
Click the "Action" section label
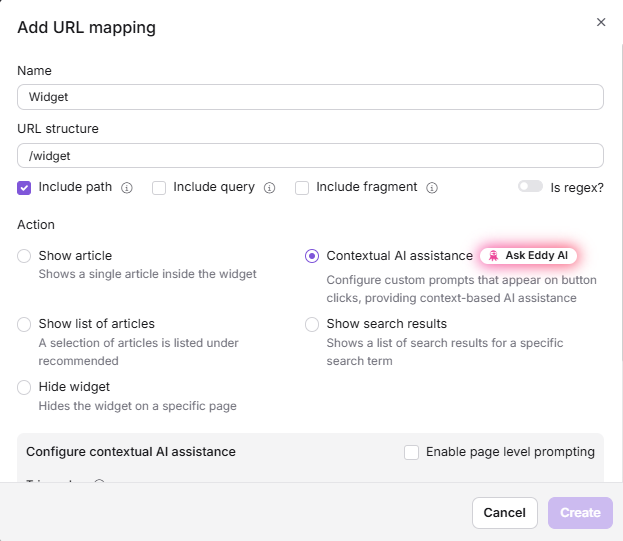[x=36, y=225]
